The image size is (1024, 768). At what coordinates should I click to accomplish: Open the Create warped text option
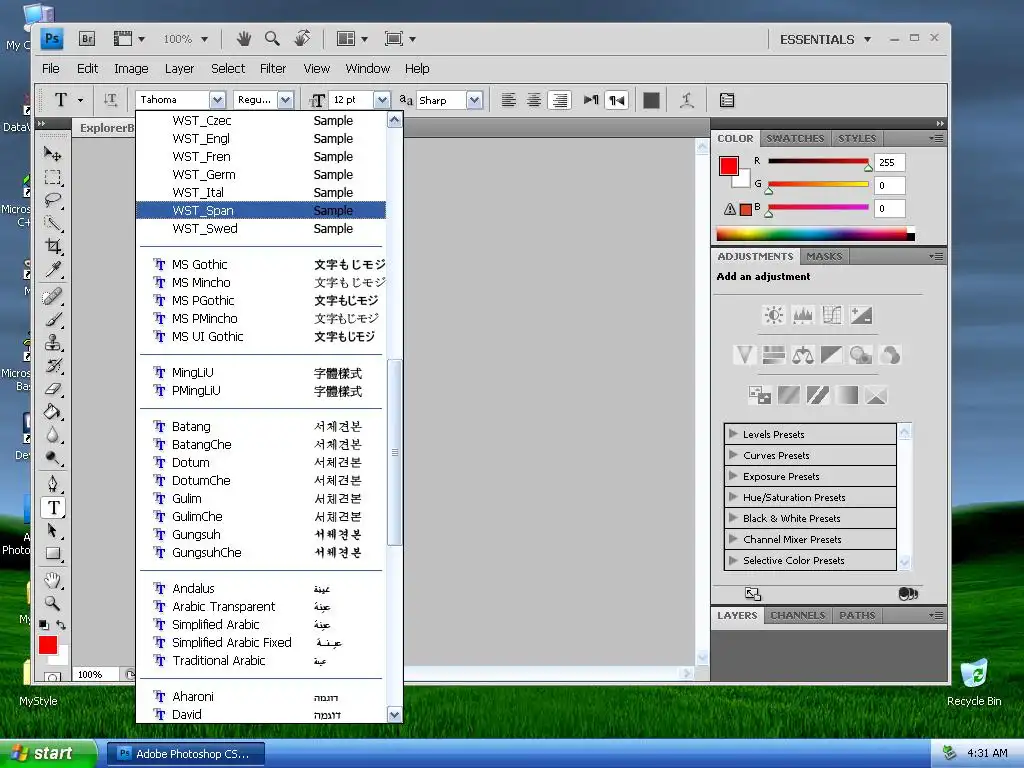tap(686, 100)
